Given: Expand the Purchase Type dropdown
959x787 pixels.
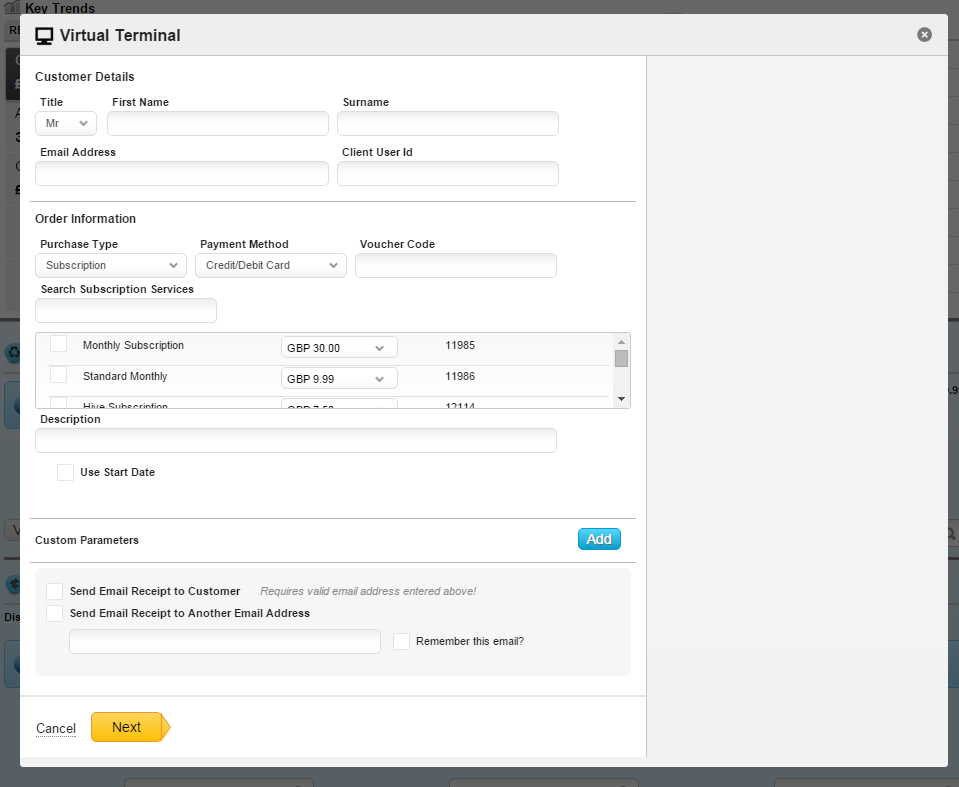Looking at the screenshot, I should (110, 265).
